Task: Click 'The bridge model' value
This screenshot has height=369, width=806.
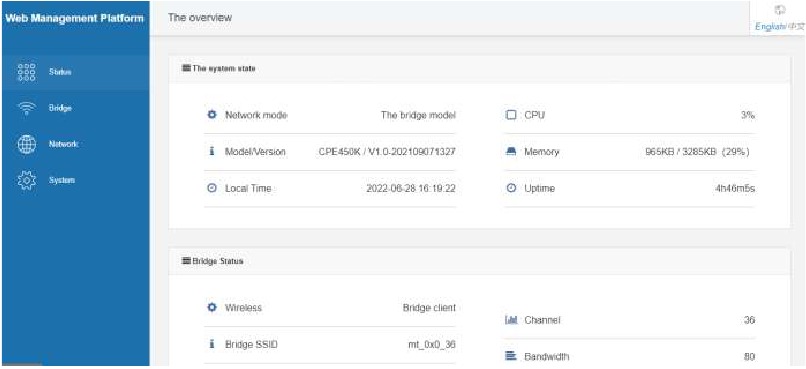Action: click(418, 115)
